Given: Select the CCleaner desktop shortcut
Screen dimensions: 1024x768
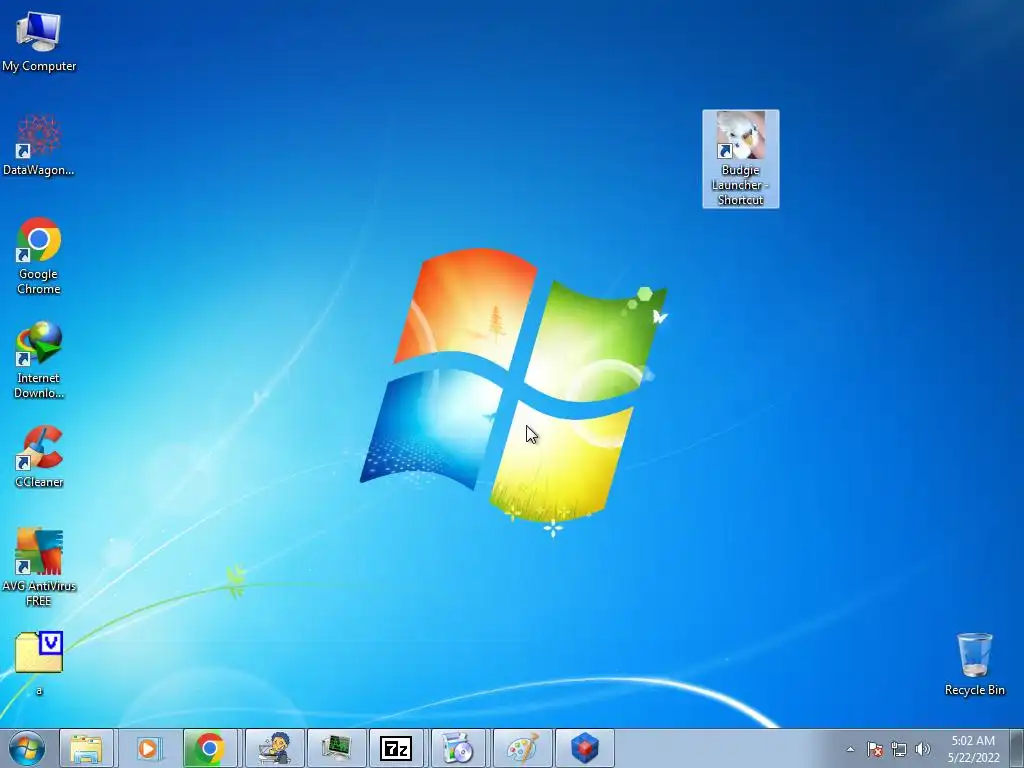Looking at the screenshot, I should 39,456.
